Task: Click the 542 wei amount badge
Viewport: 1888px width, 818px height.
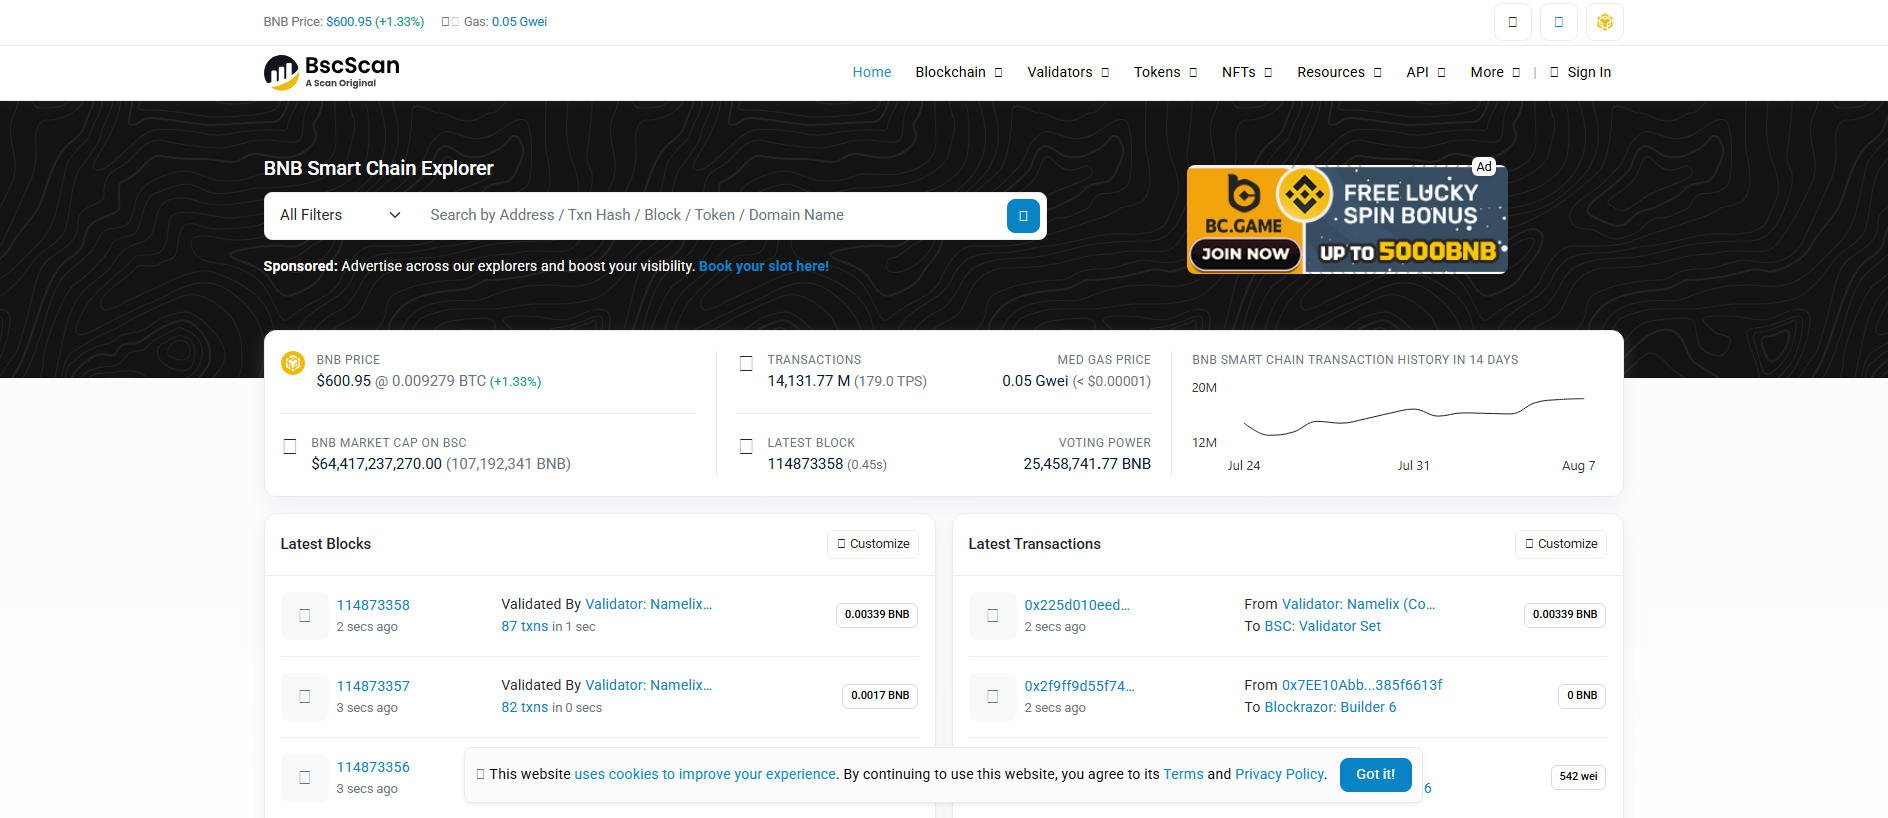Action: coord(1578,777)
